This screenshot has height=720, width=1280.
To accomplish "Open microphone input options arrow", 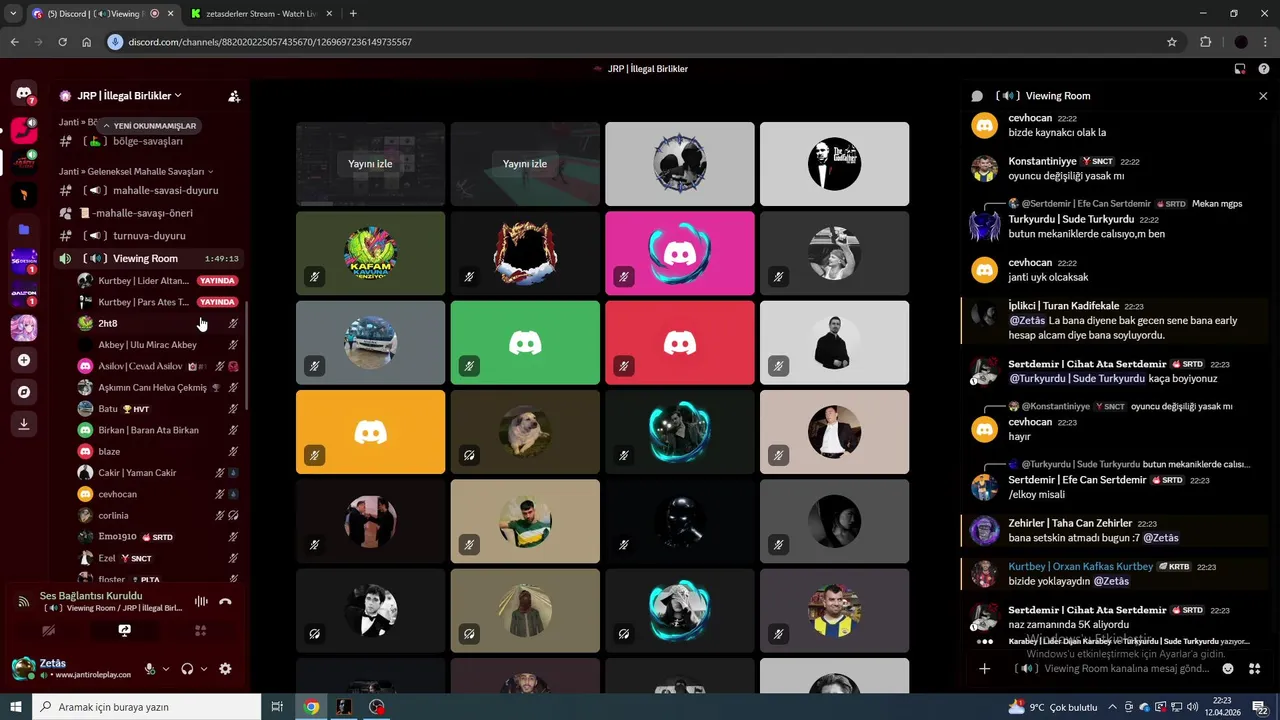I will pos(166,669).
